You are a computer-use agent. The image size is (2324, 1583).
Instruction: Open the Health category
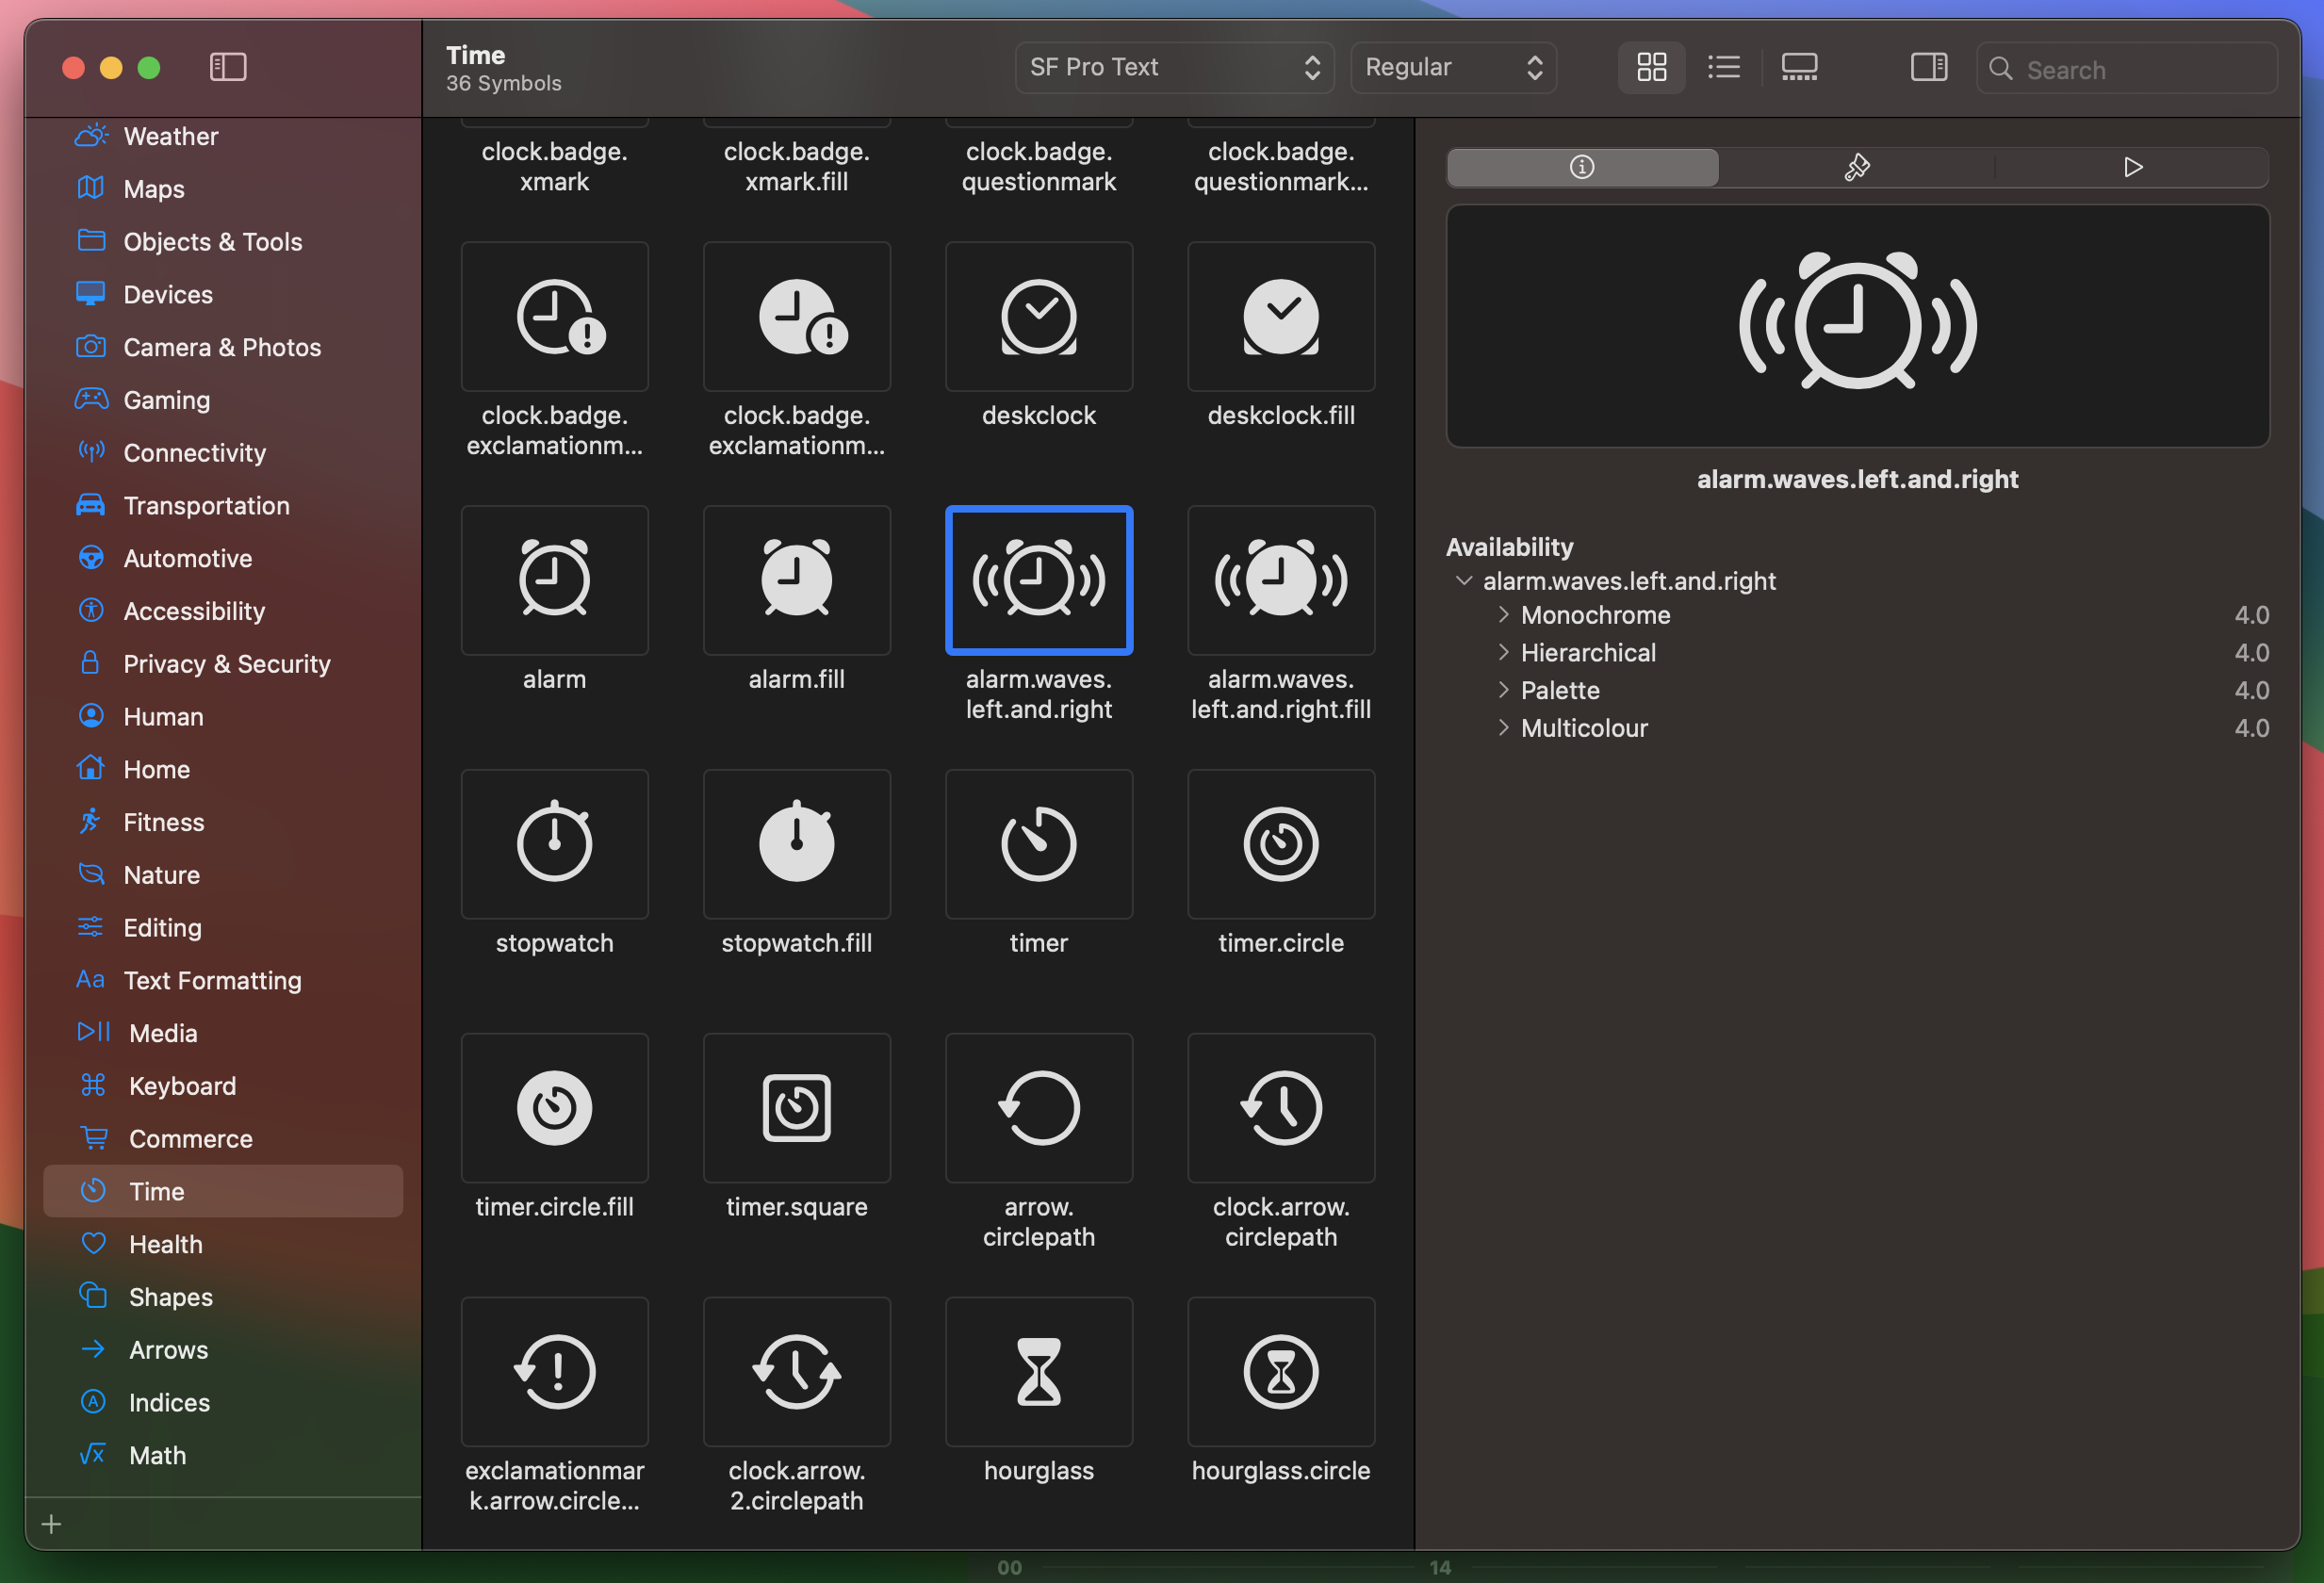(x=223, y=1244)
